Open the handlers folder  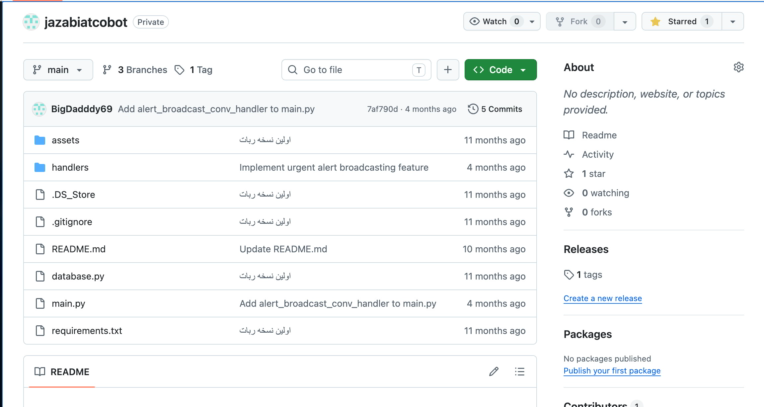[70, 167]
